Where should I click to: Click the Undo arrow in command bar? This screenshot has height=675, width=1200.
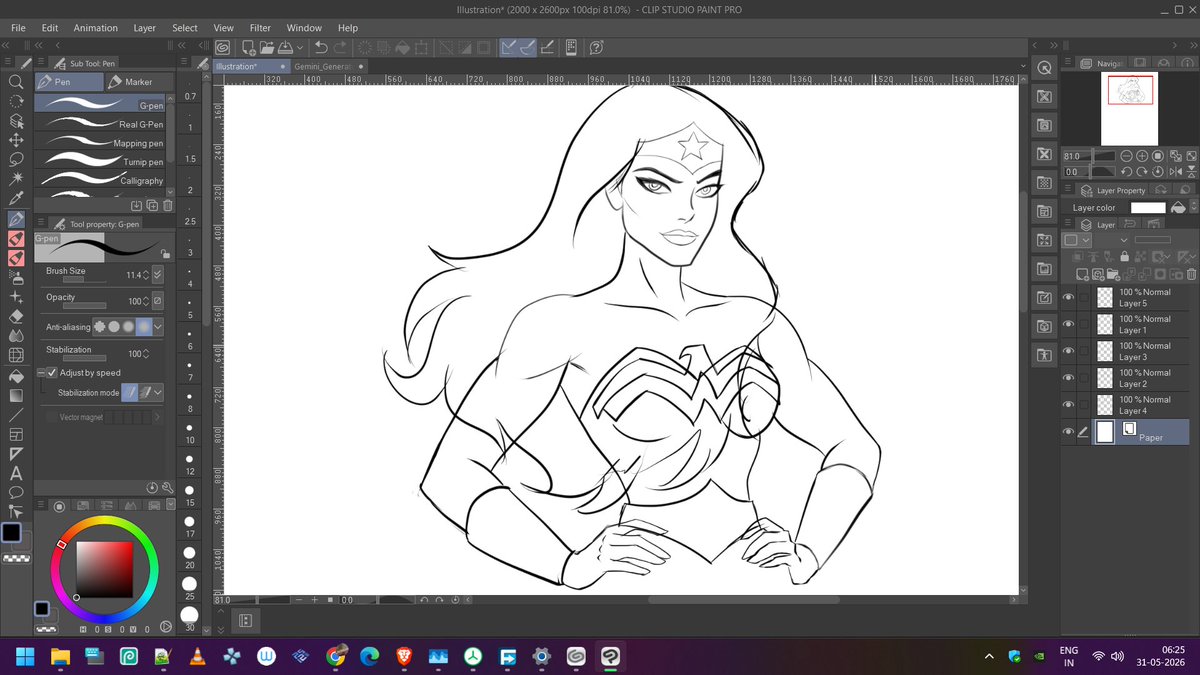[320, 47]
